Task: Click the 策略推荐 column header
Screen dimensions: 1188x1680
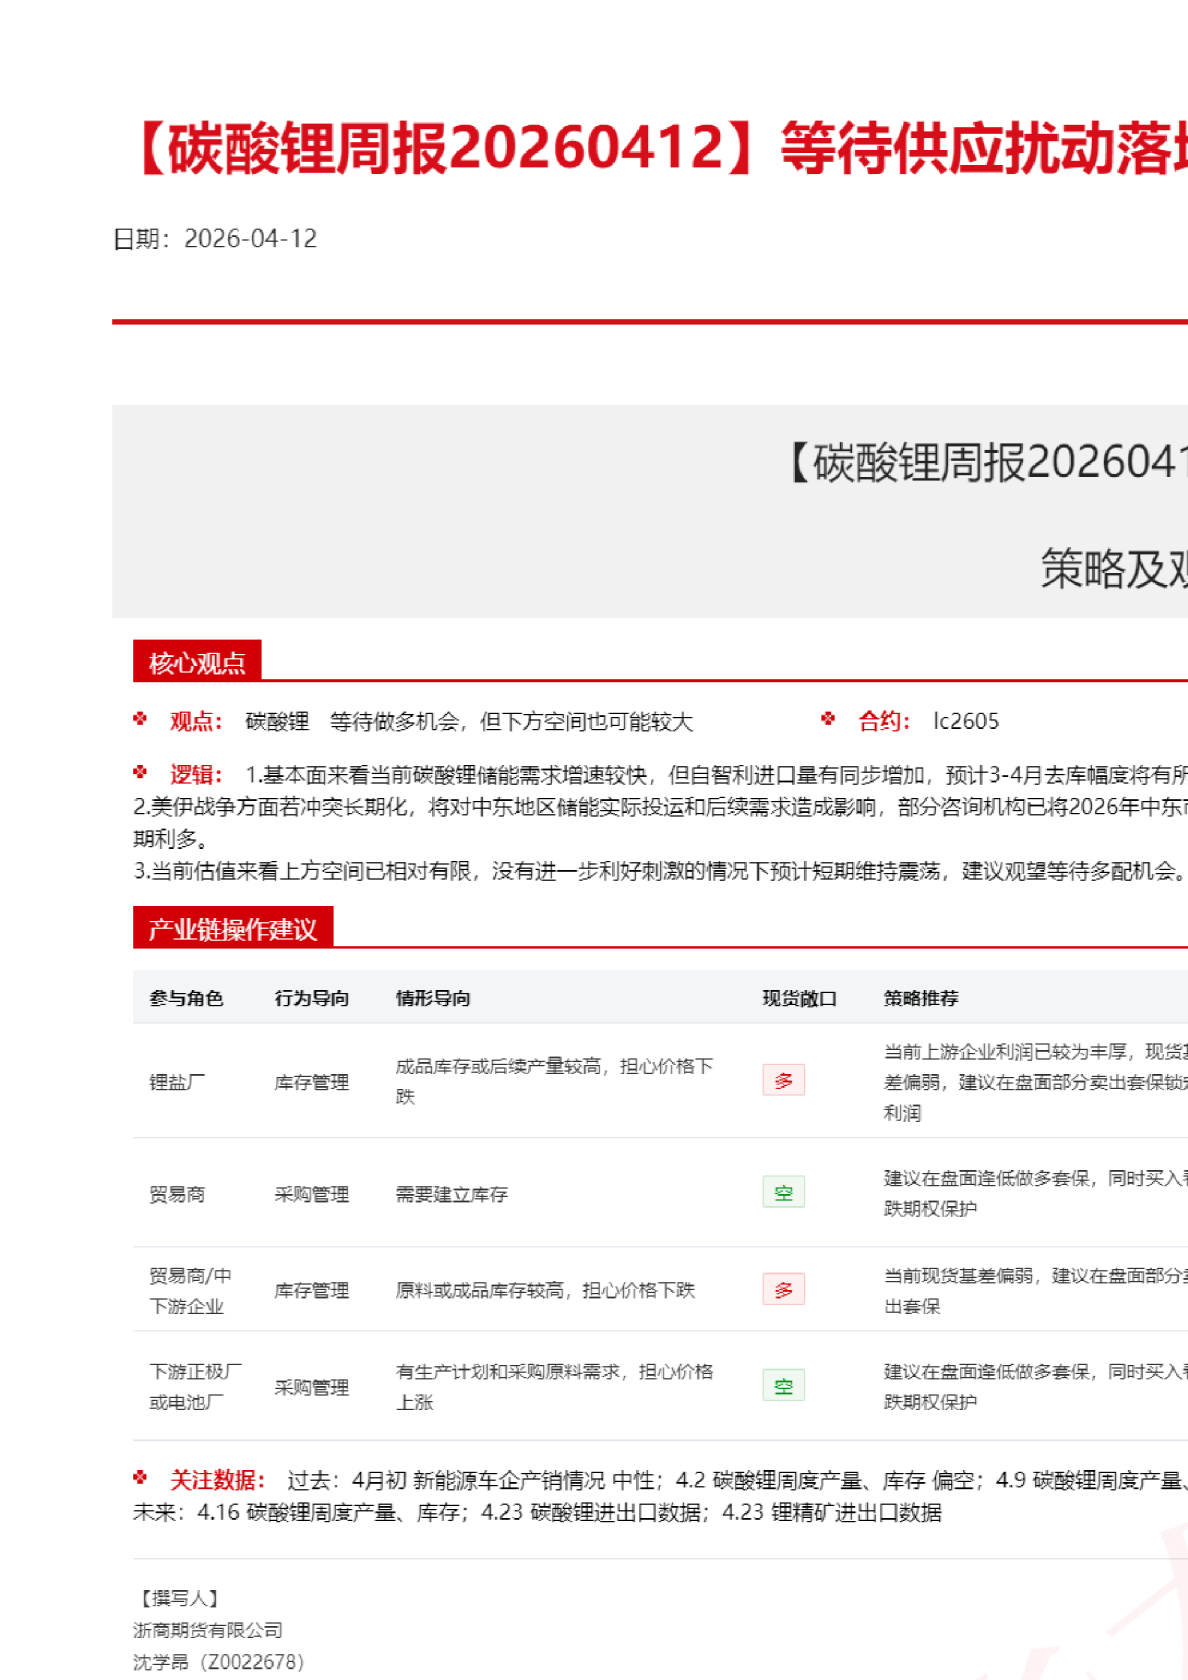Action: click(921, 998)
